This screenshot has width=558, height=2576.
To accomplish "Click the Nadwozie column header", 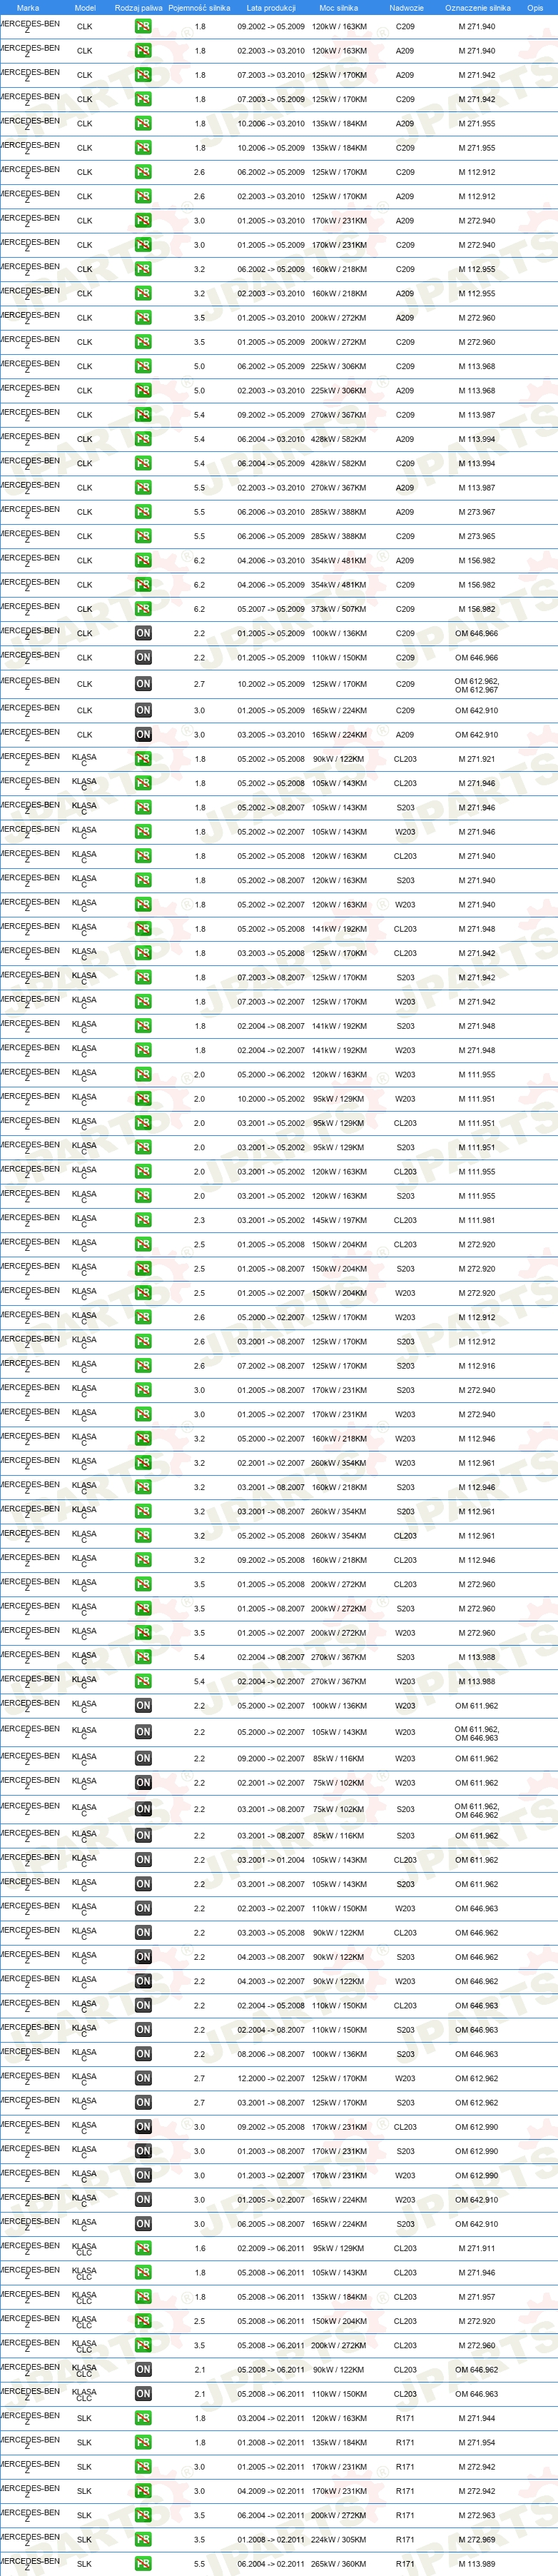I will coord(406,7).
